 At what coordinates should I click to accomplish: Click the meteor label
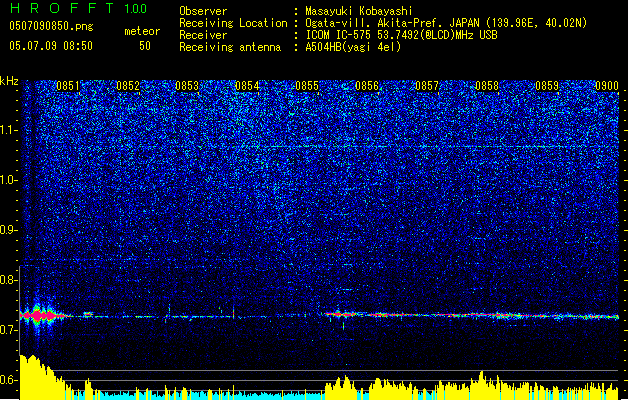pyautogui.click(x=142, y=31)
